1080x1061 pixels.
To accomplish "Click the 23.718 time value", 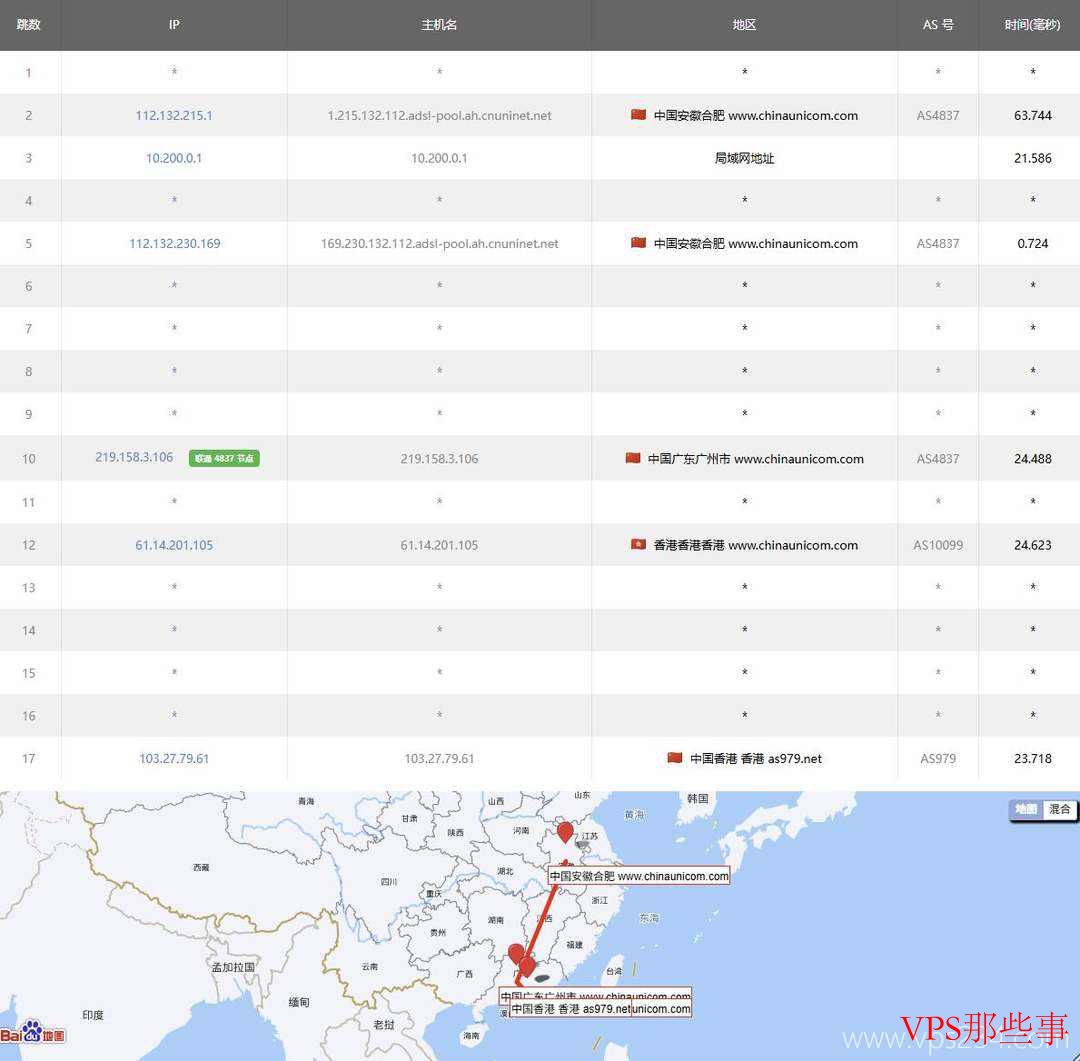I will pos(1032,759).
